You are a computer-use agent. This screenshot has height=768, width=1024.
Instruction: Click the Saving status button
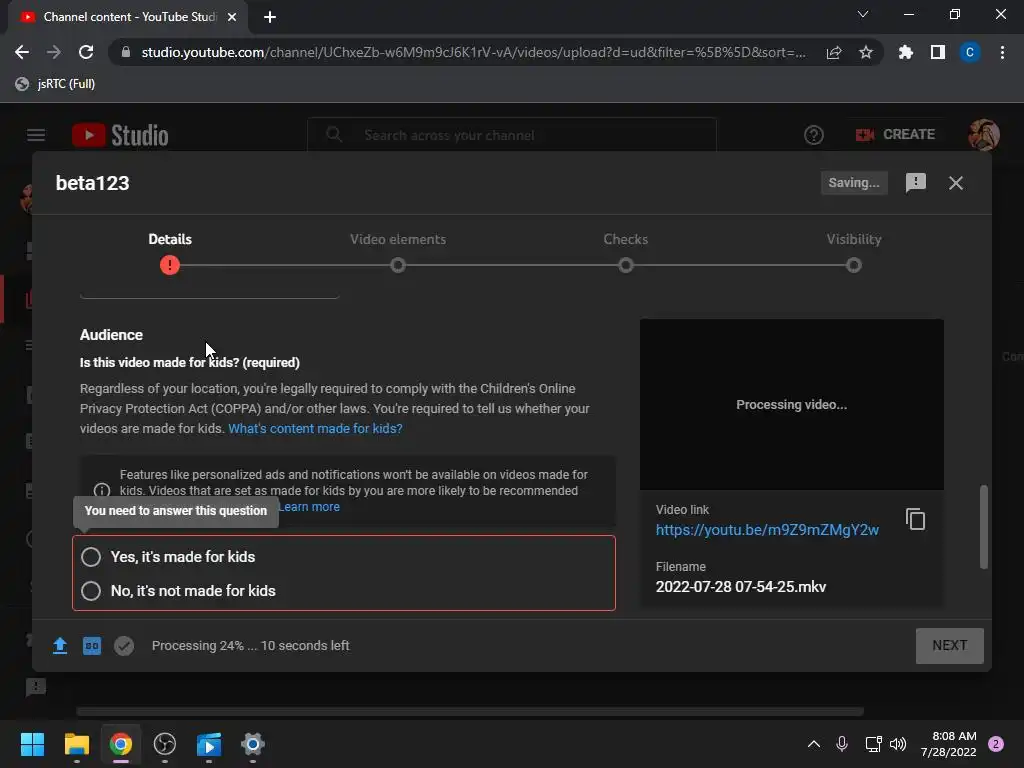854,183
